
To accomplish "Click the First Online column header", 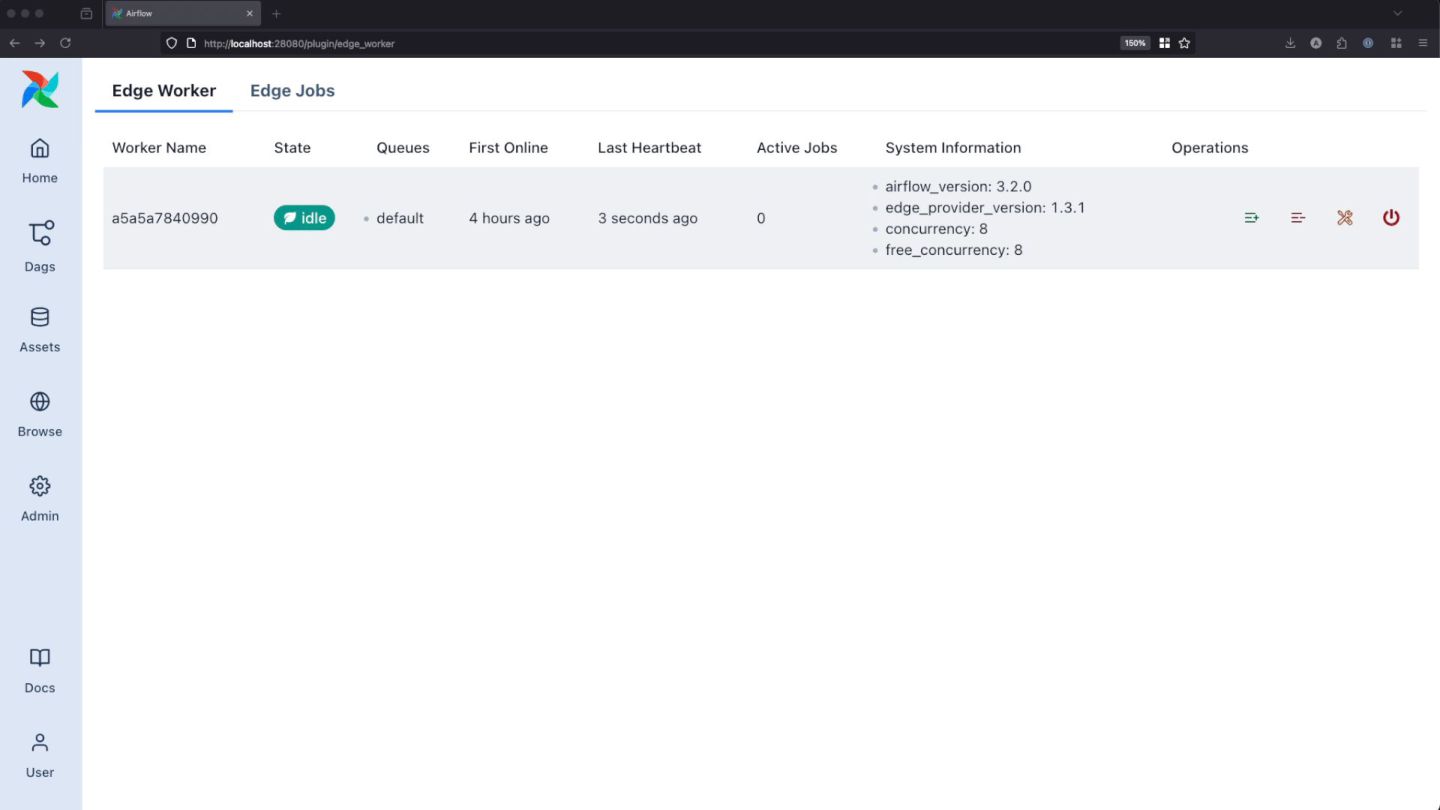I will pos(508,147).
